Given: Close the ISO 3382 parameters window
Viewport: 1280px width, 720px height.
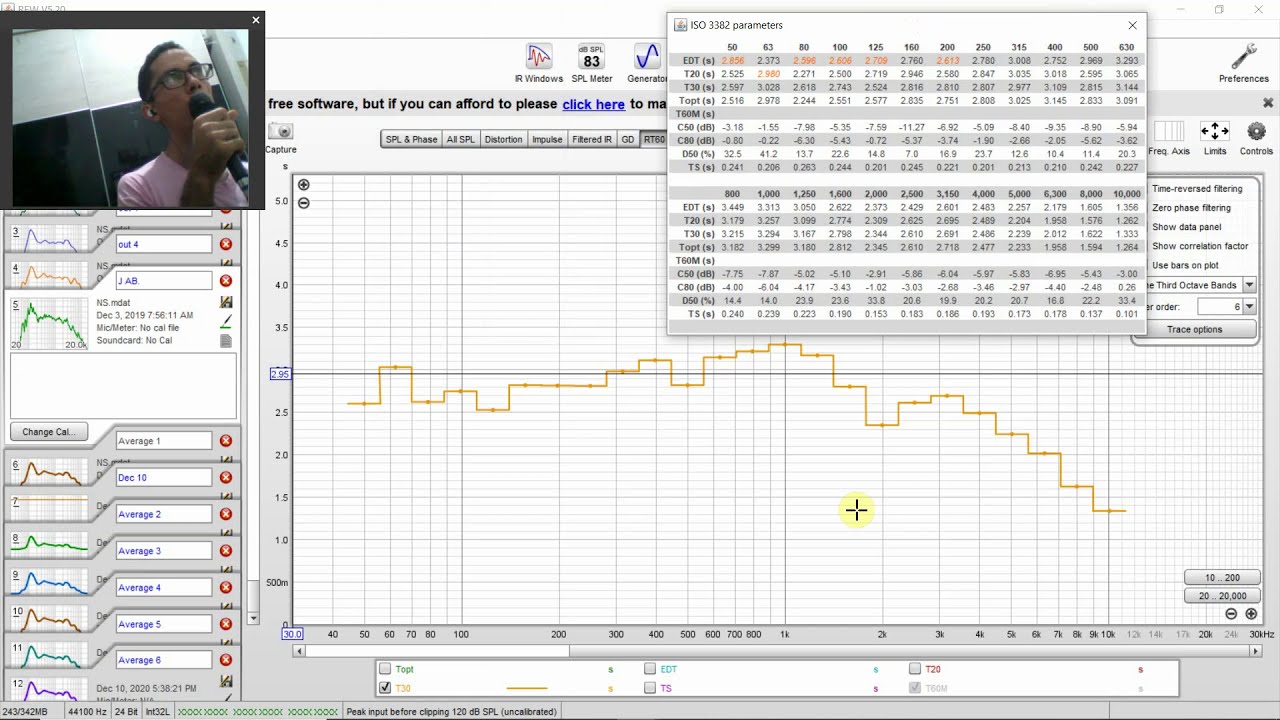Looking at the screenshot, I should (x=1132, y=25).
